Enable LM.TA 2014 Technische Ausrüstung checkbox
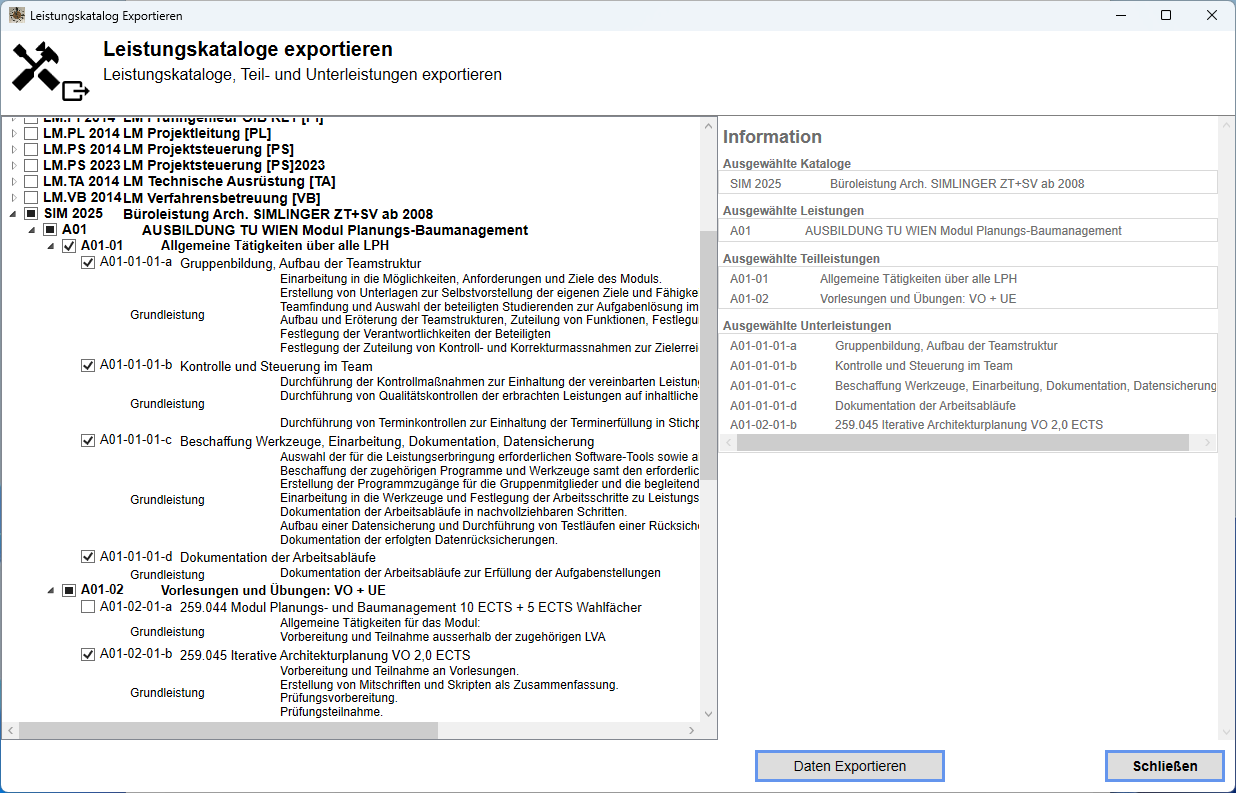This screenshot has width=1236, height=793. (x=32, y=181)
